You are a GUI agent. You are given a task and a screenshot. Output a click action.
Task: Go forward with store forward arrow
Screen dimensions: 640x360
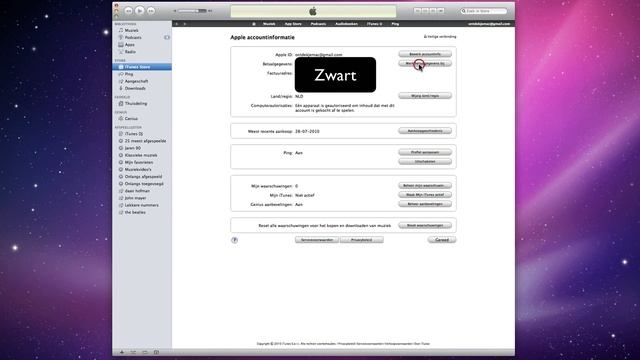(184, 24)
